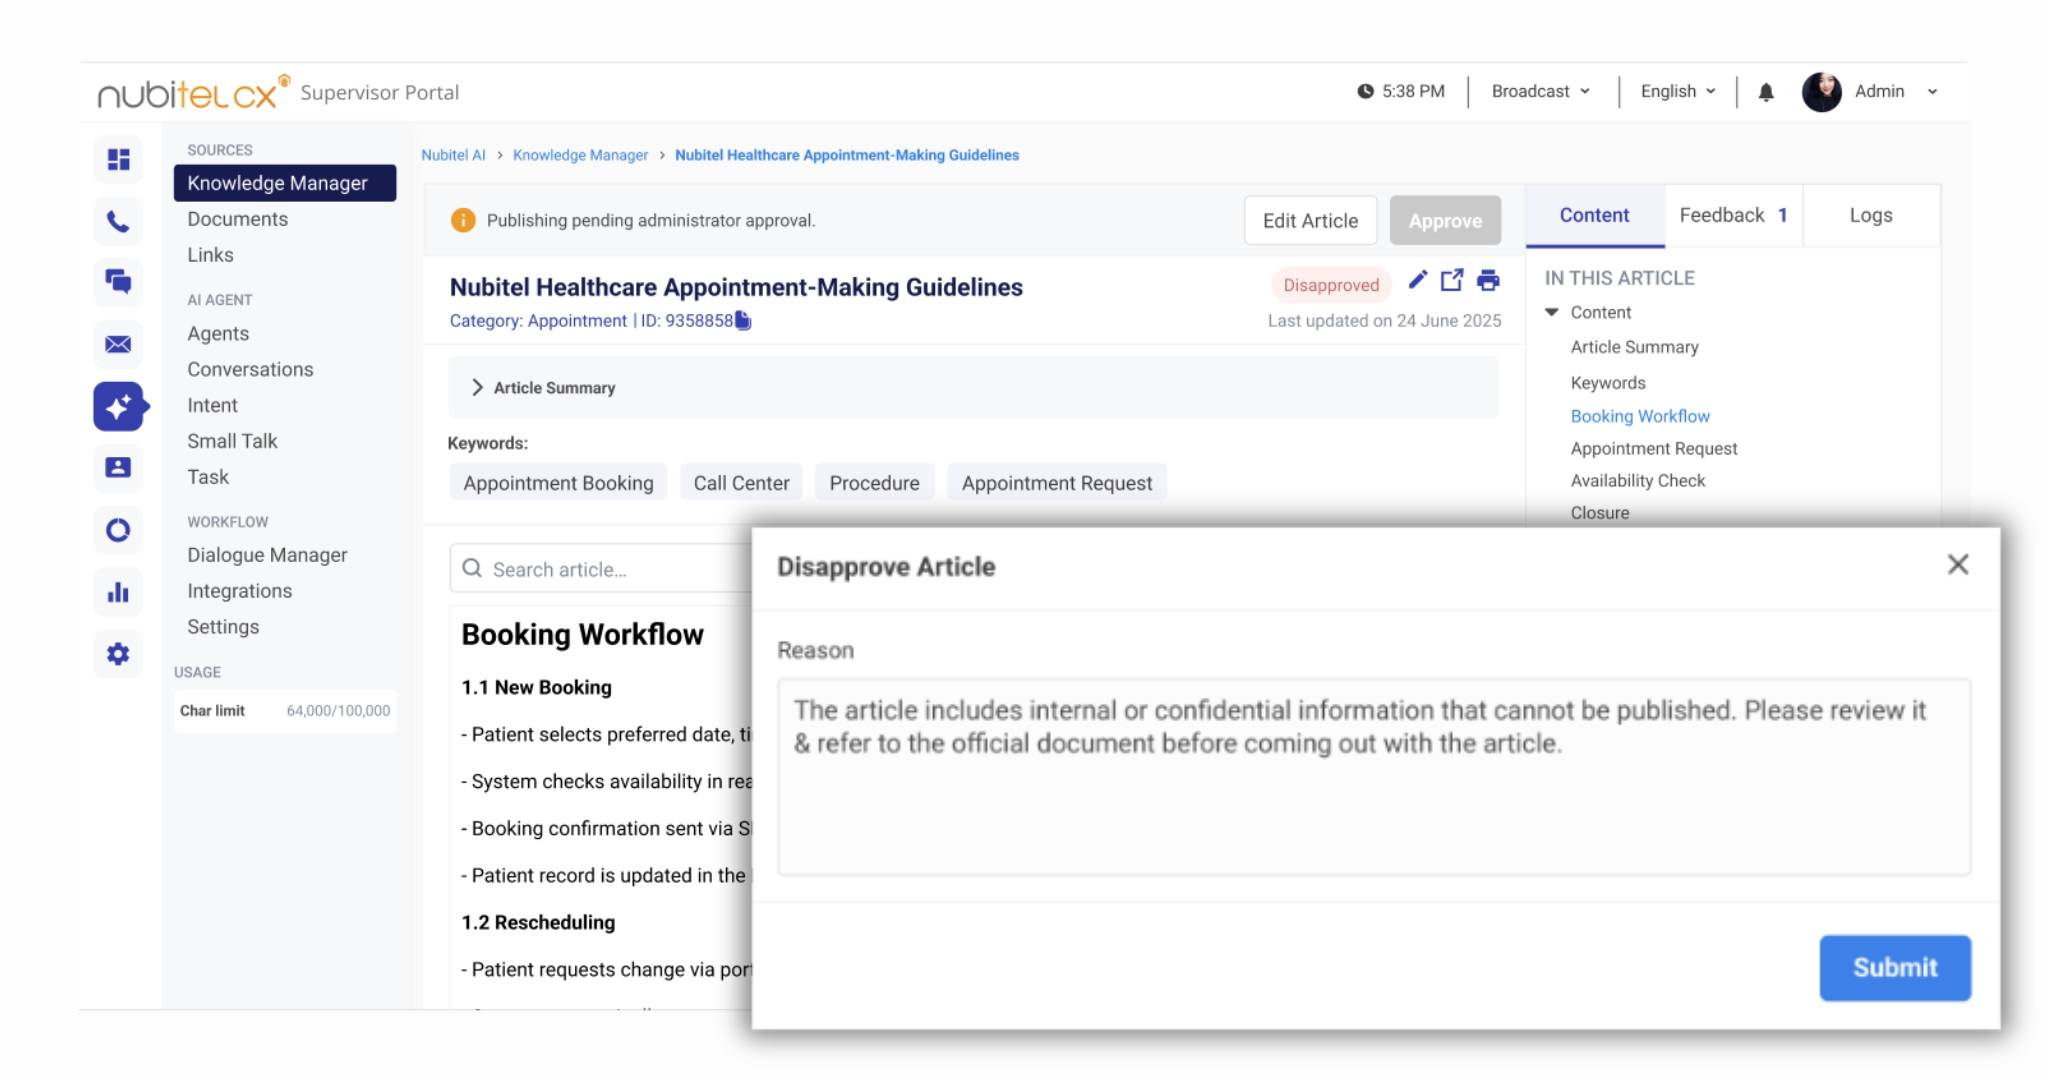Click the pencil edit icon beside Disapproved
This screenshot has width=2048, height=1074.
point(1417,282)
